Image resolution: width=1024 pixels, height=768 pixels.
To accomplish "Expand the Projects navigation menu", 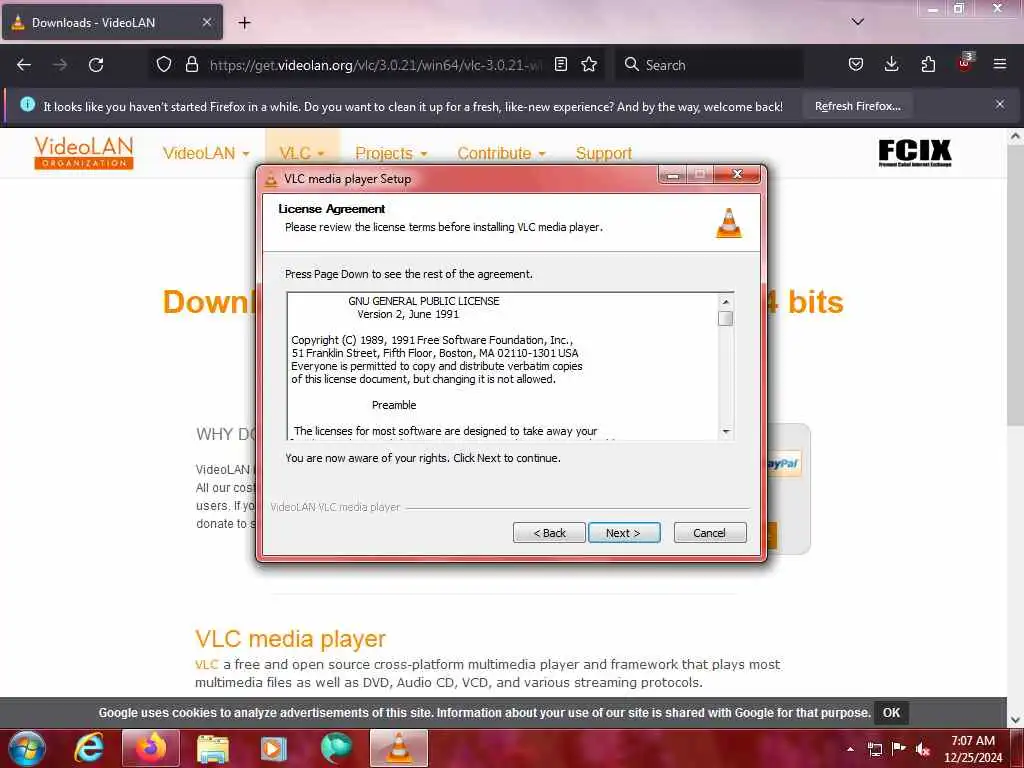I will (x=391, y=153).
